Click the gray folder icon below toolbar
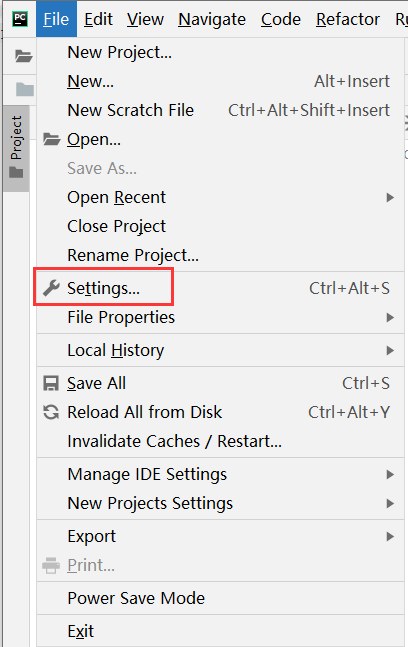 click(25, 89)
